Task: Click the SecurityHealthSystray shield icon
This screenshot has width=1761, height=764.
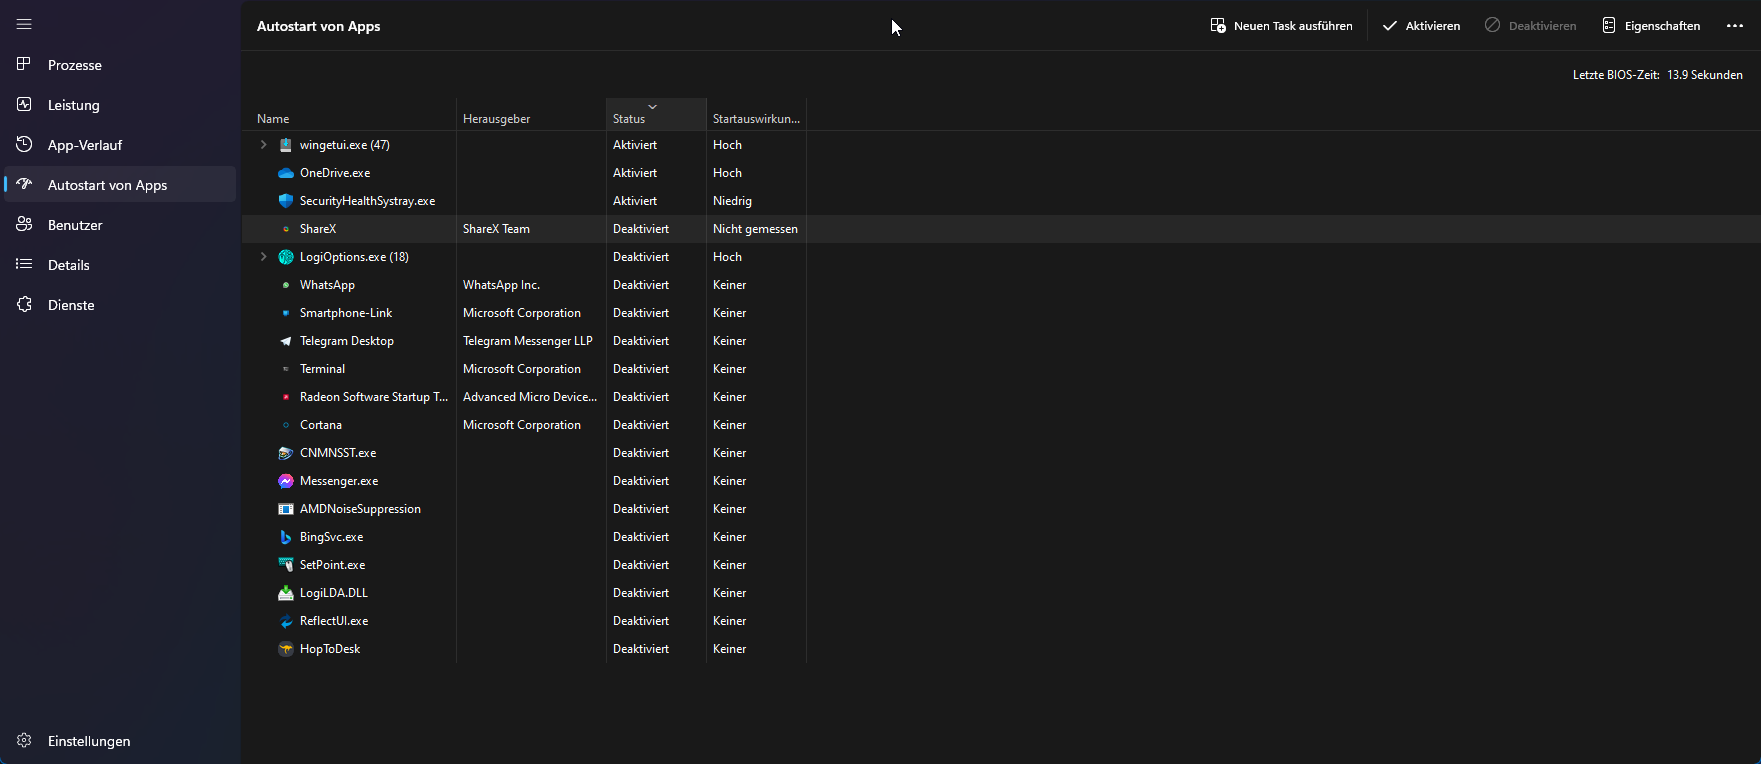Action: pyautogui.click(x=286, y=201)
